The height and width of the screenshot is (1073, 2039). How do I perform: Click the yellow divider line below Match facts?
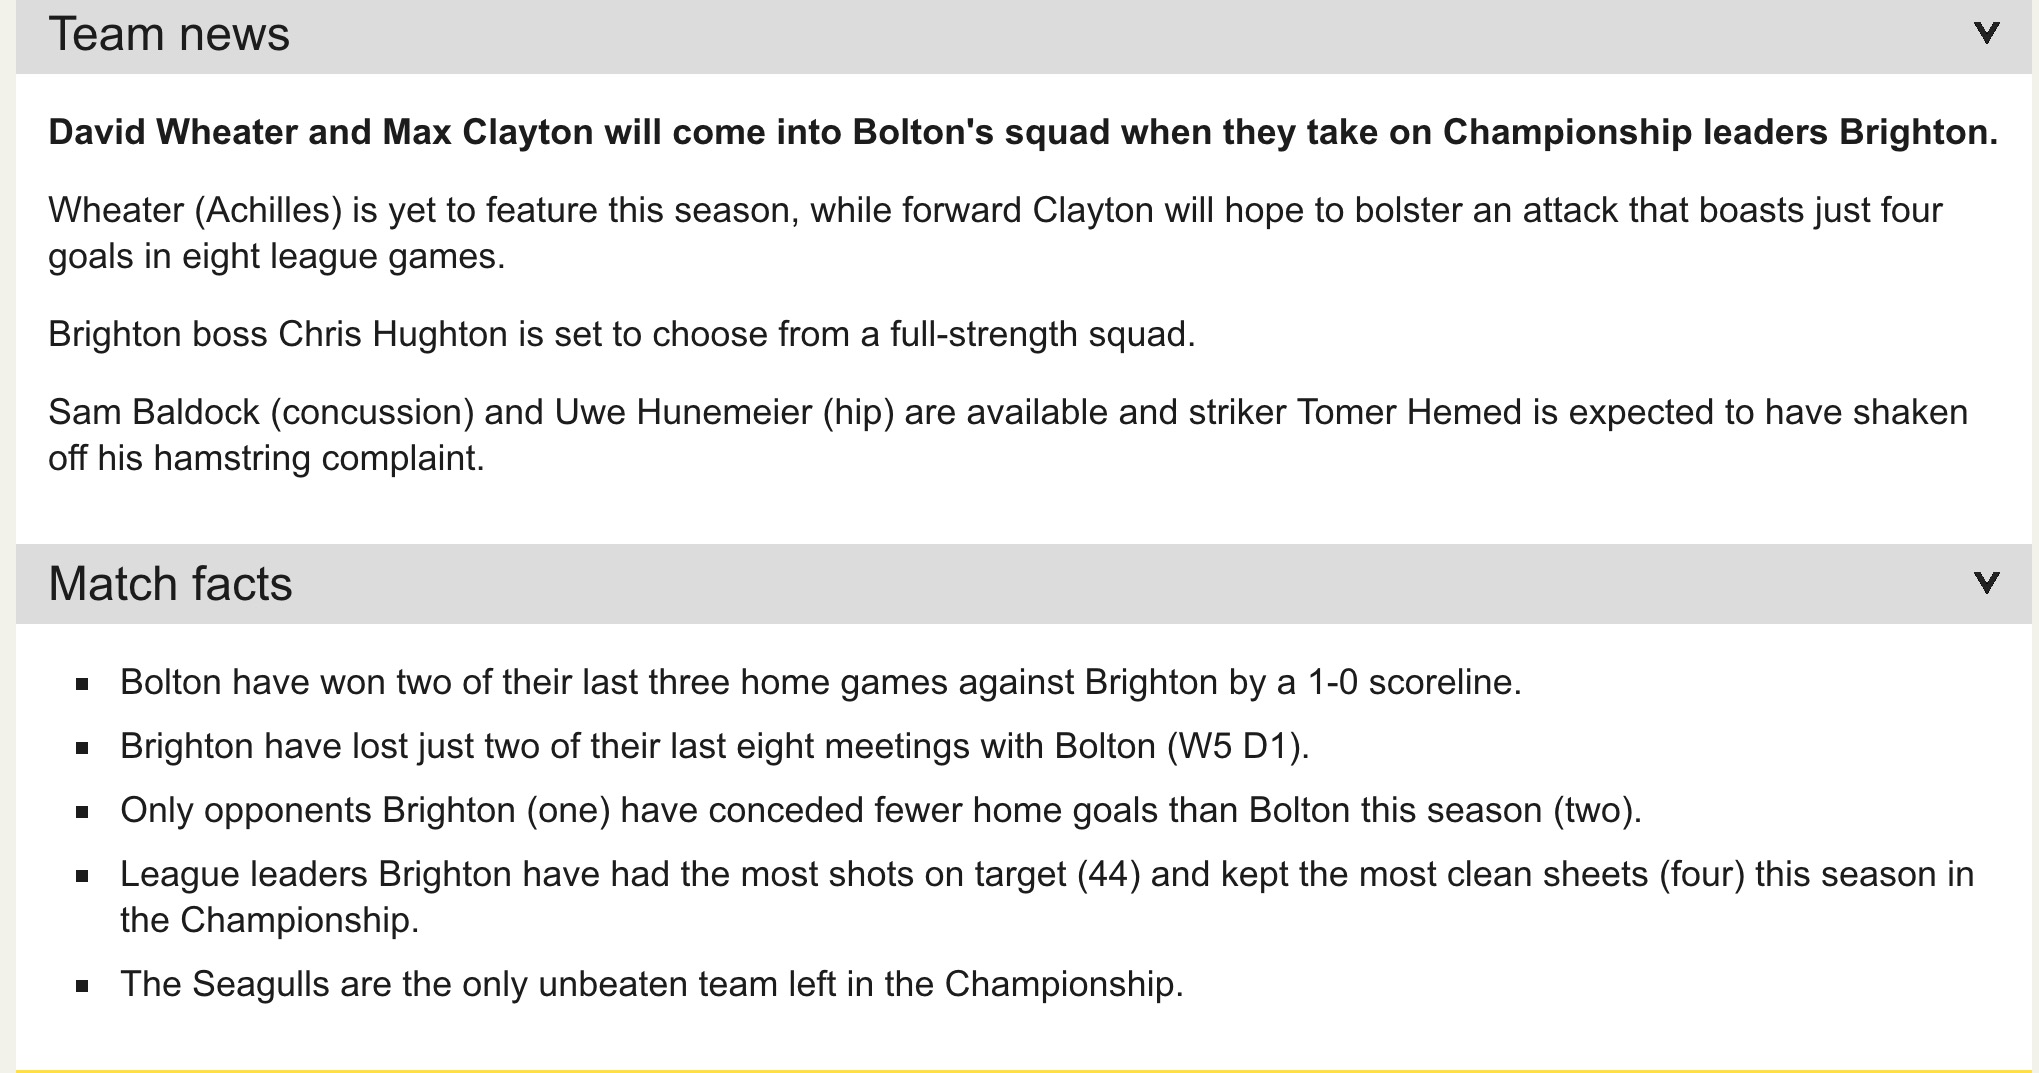pyautogui.click(x=1023, y=1070)
